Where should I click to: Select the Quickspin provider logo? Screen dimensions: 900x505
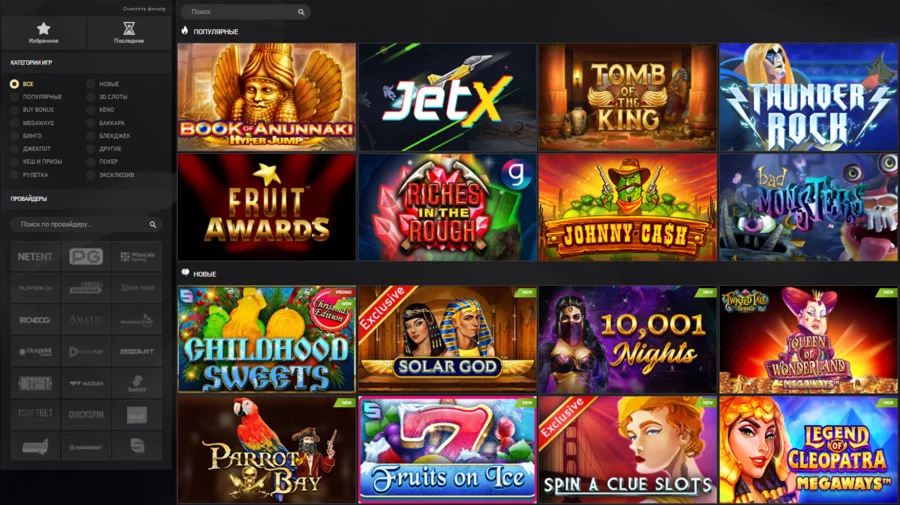pos(86,415)
